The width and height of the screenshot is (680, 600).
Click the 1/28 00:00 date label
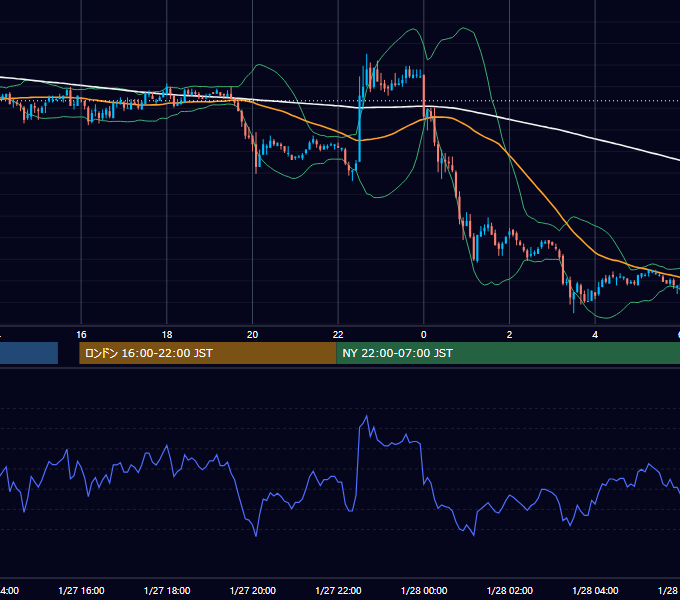(x=424, y=590)
